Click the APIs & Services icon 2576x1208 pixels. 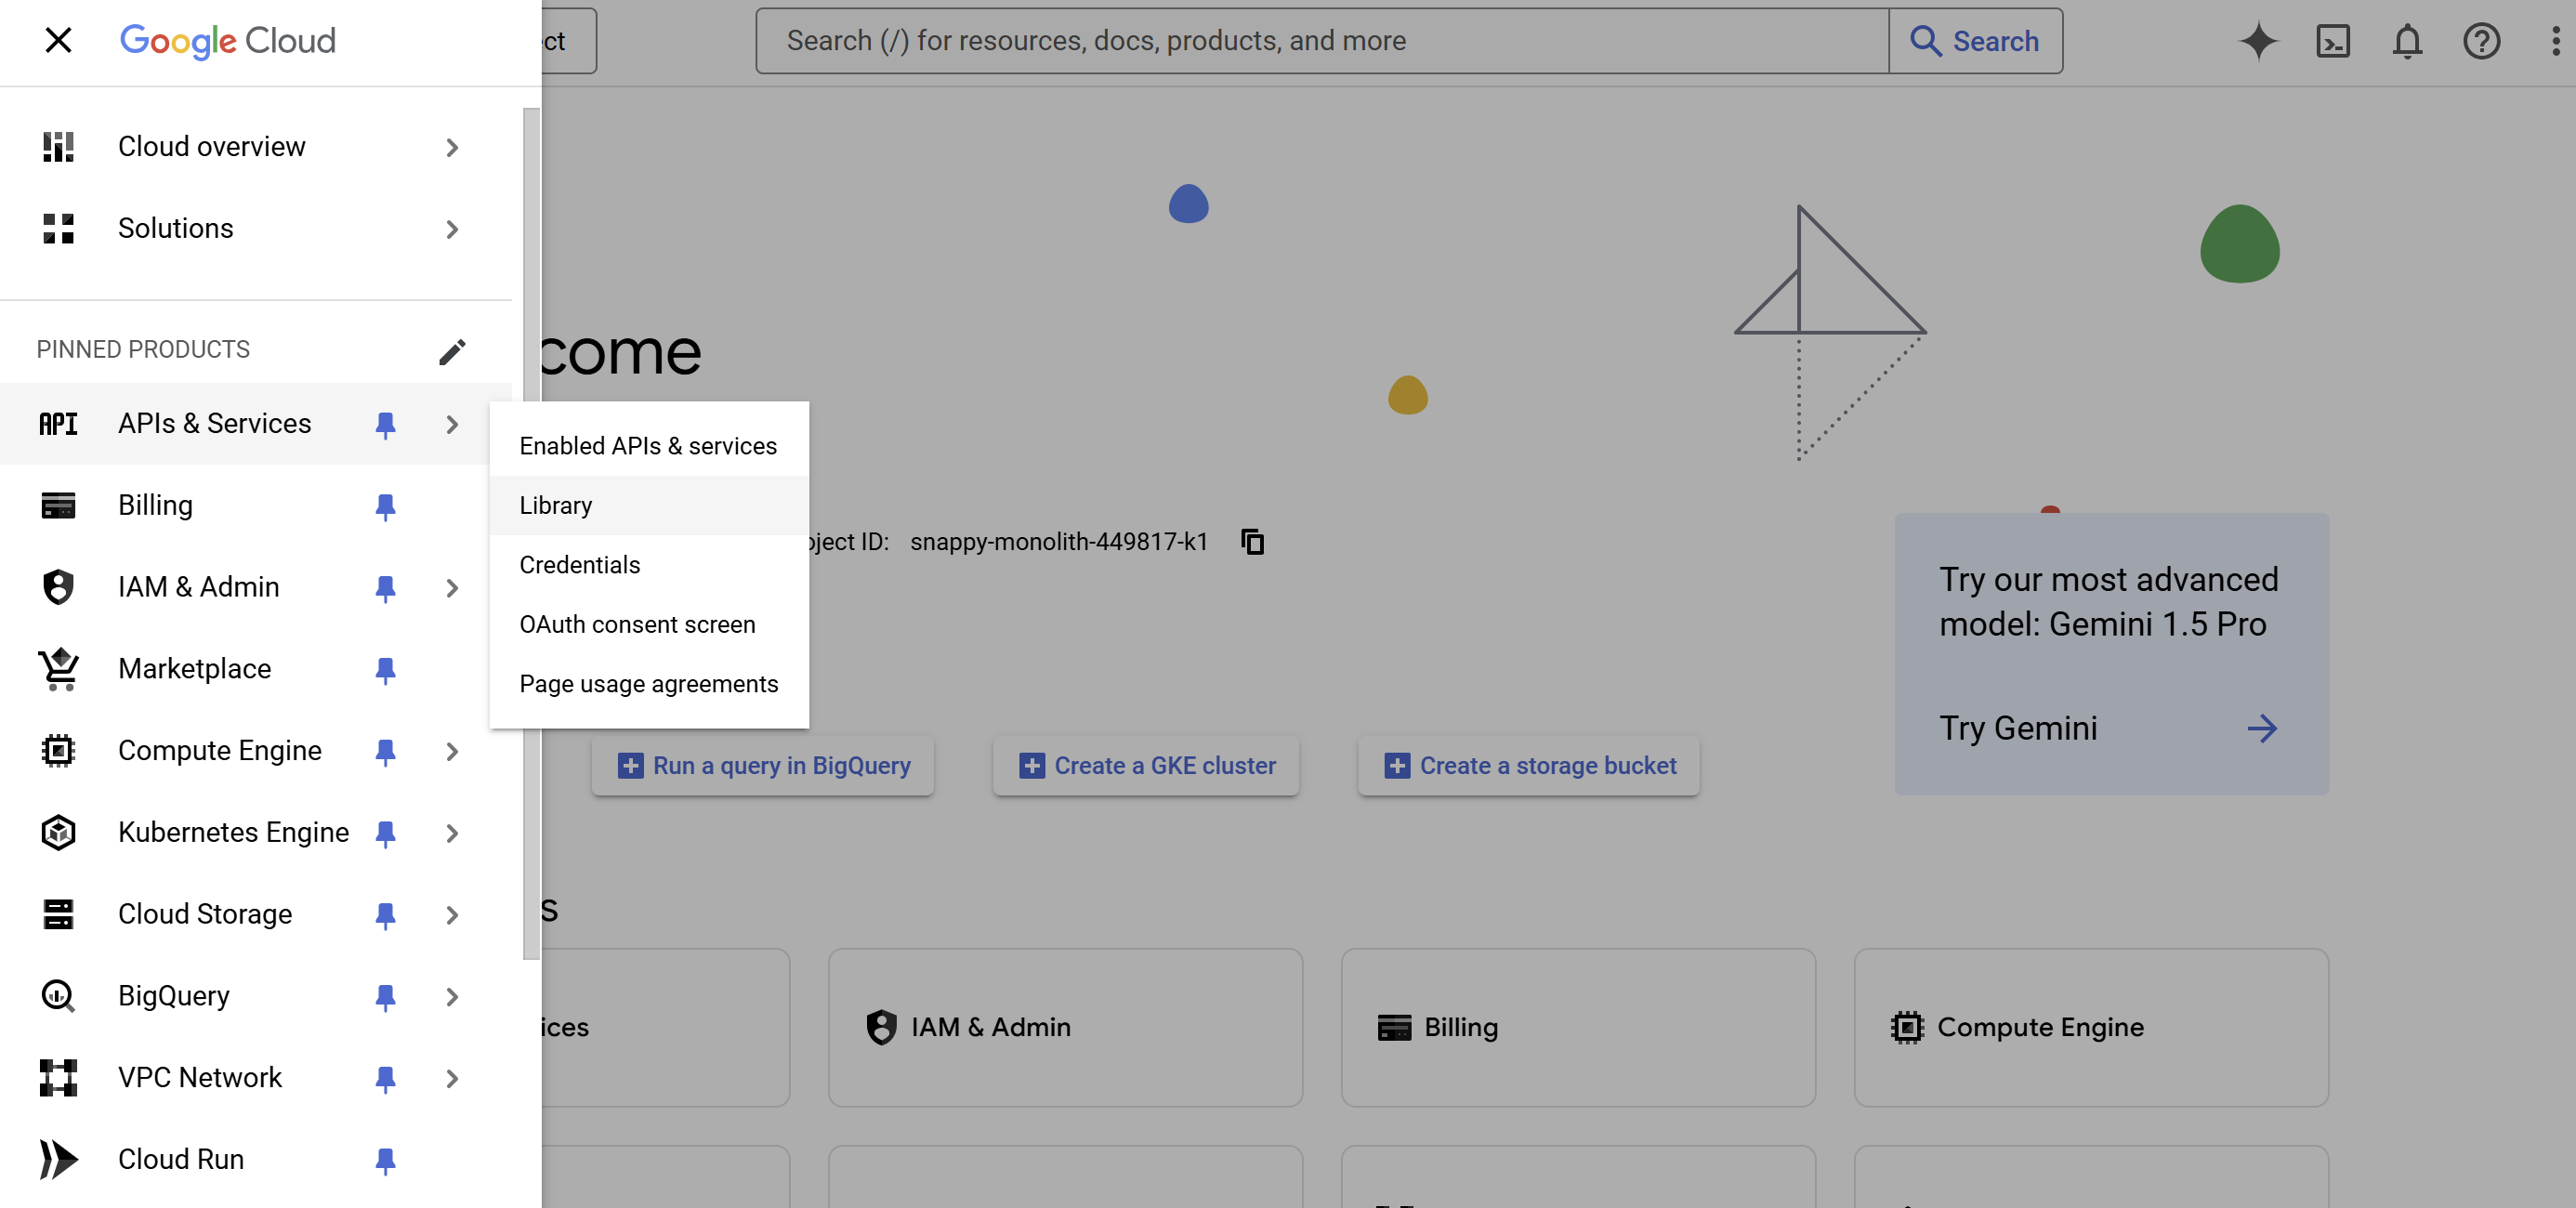pos(59,423)
